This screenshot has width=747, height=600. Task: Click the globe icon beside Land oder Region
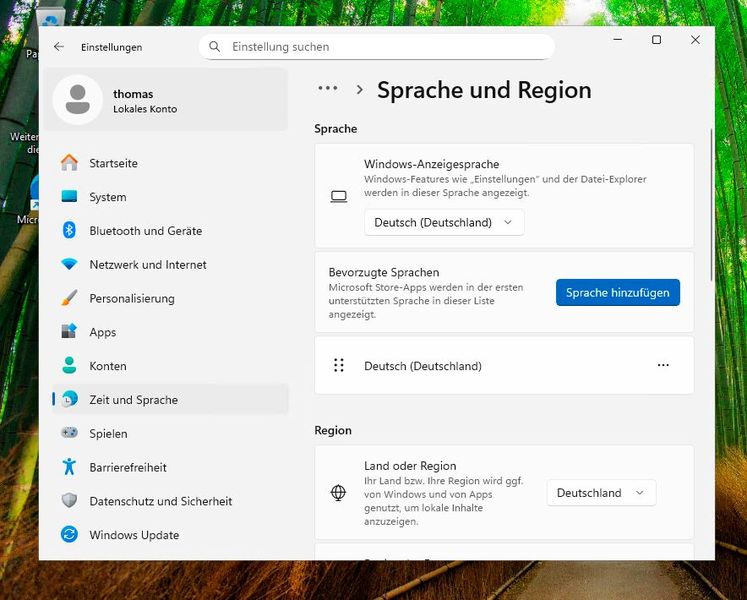coord(338,492)
